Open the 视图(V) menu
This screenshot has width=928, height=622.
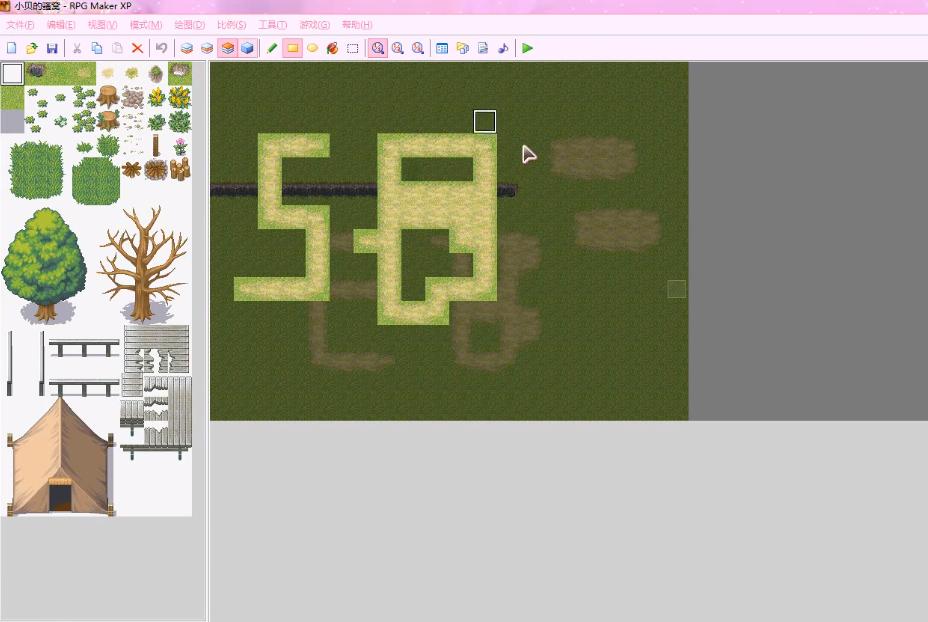tap(102, 25)
